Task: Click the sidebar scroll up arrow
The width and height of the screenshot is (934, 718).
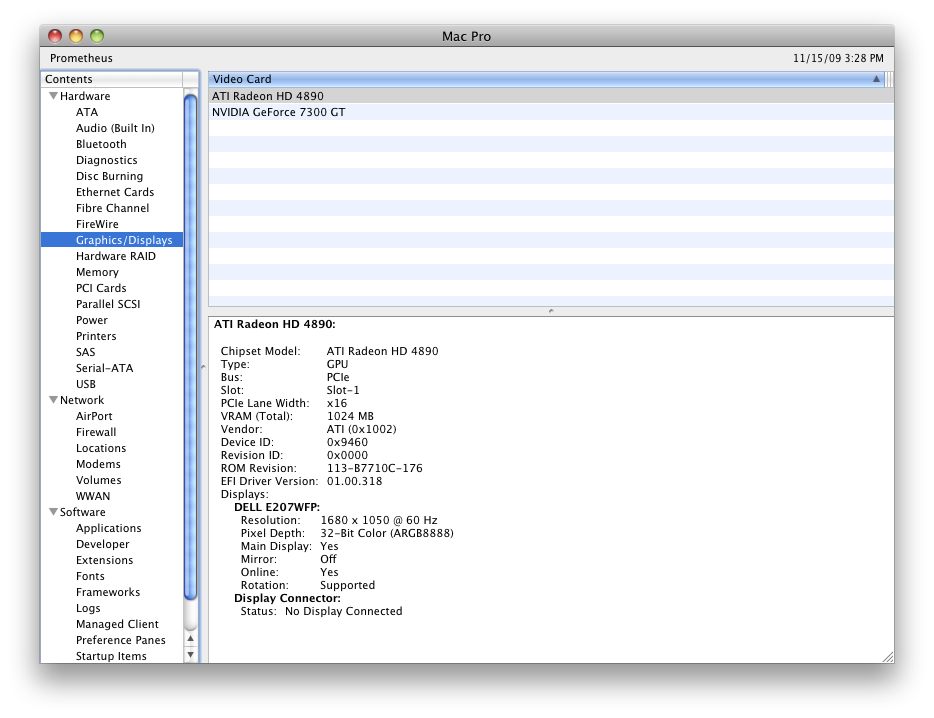Action: tap(191, 639)
